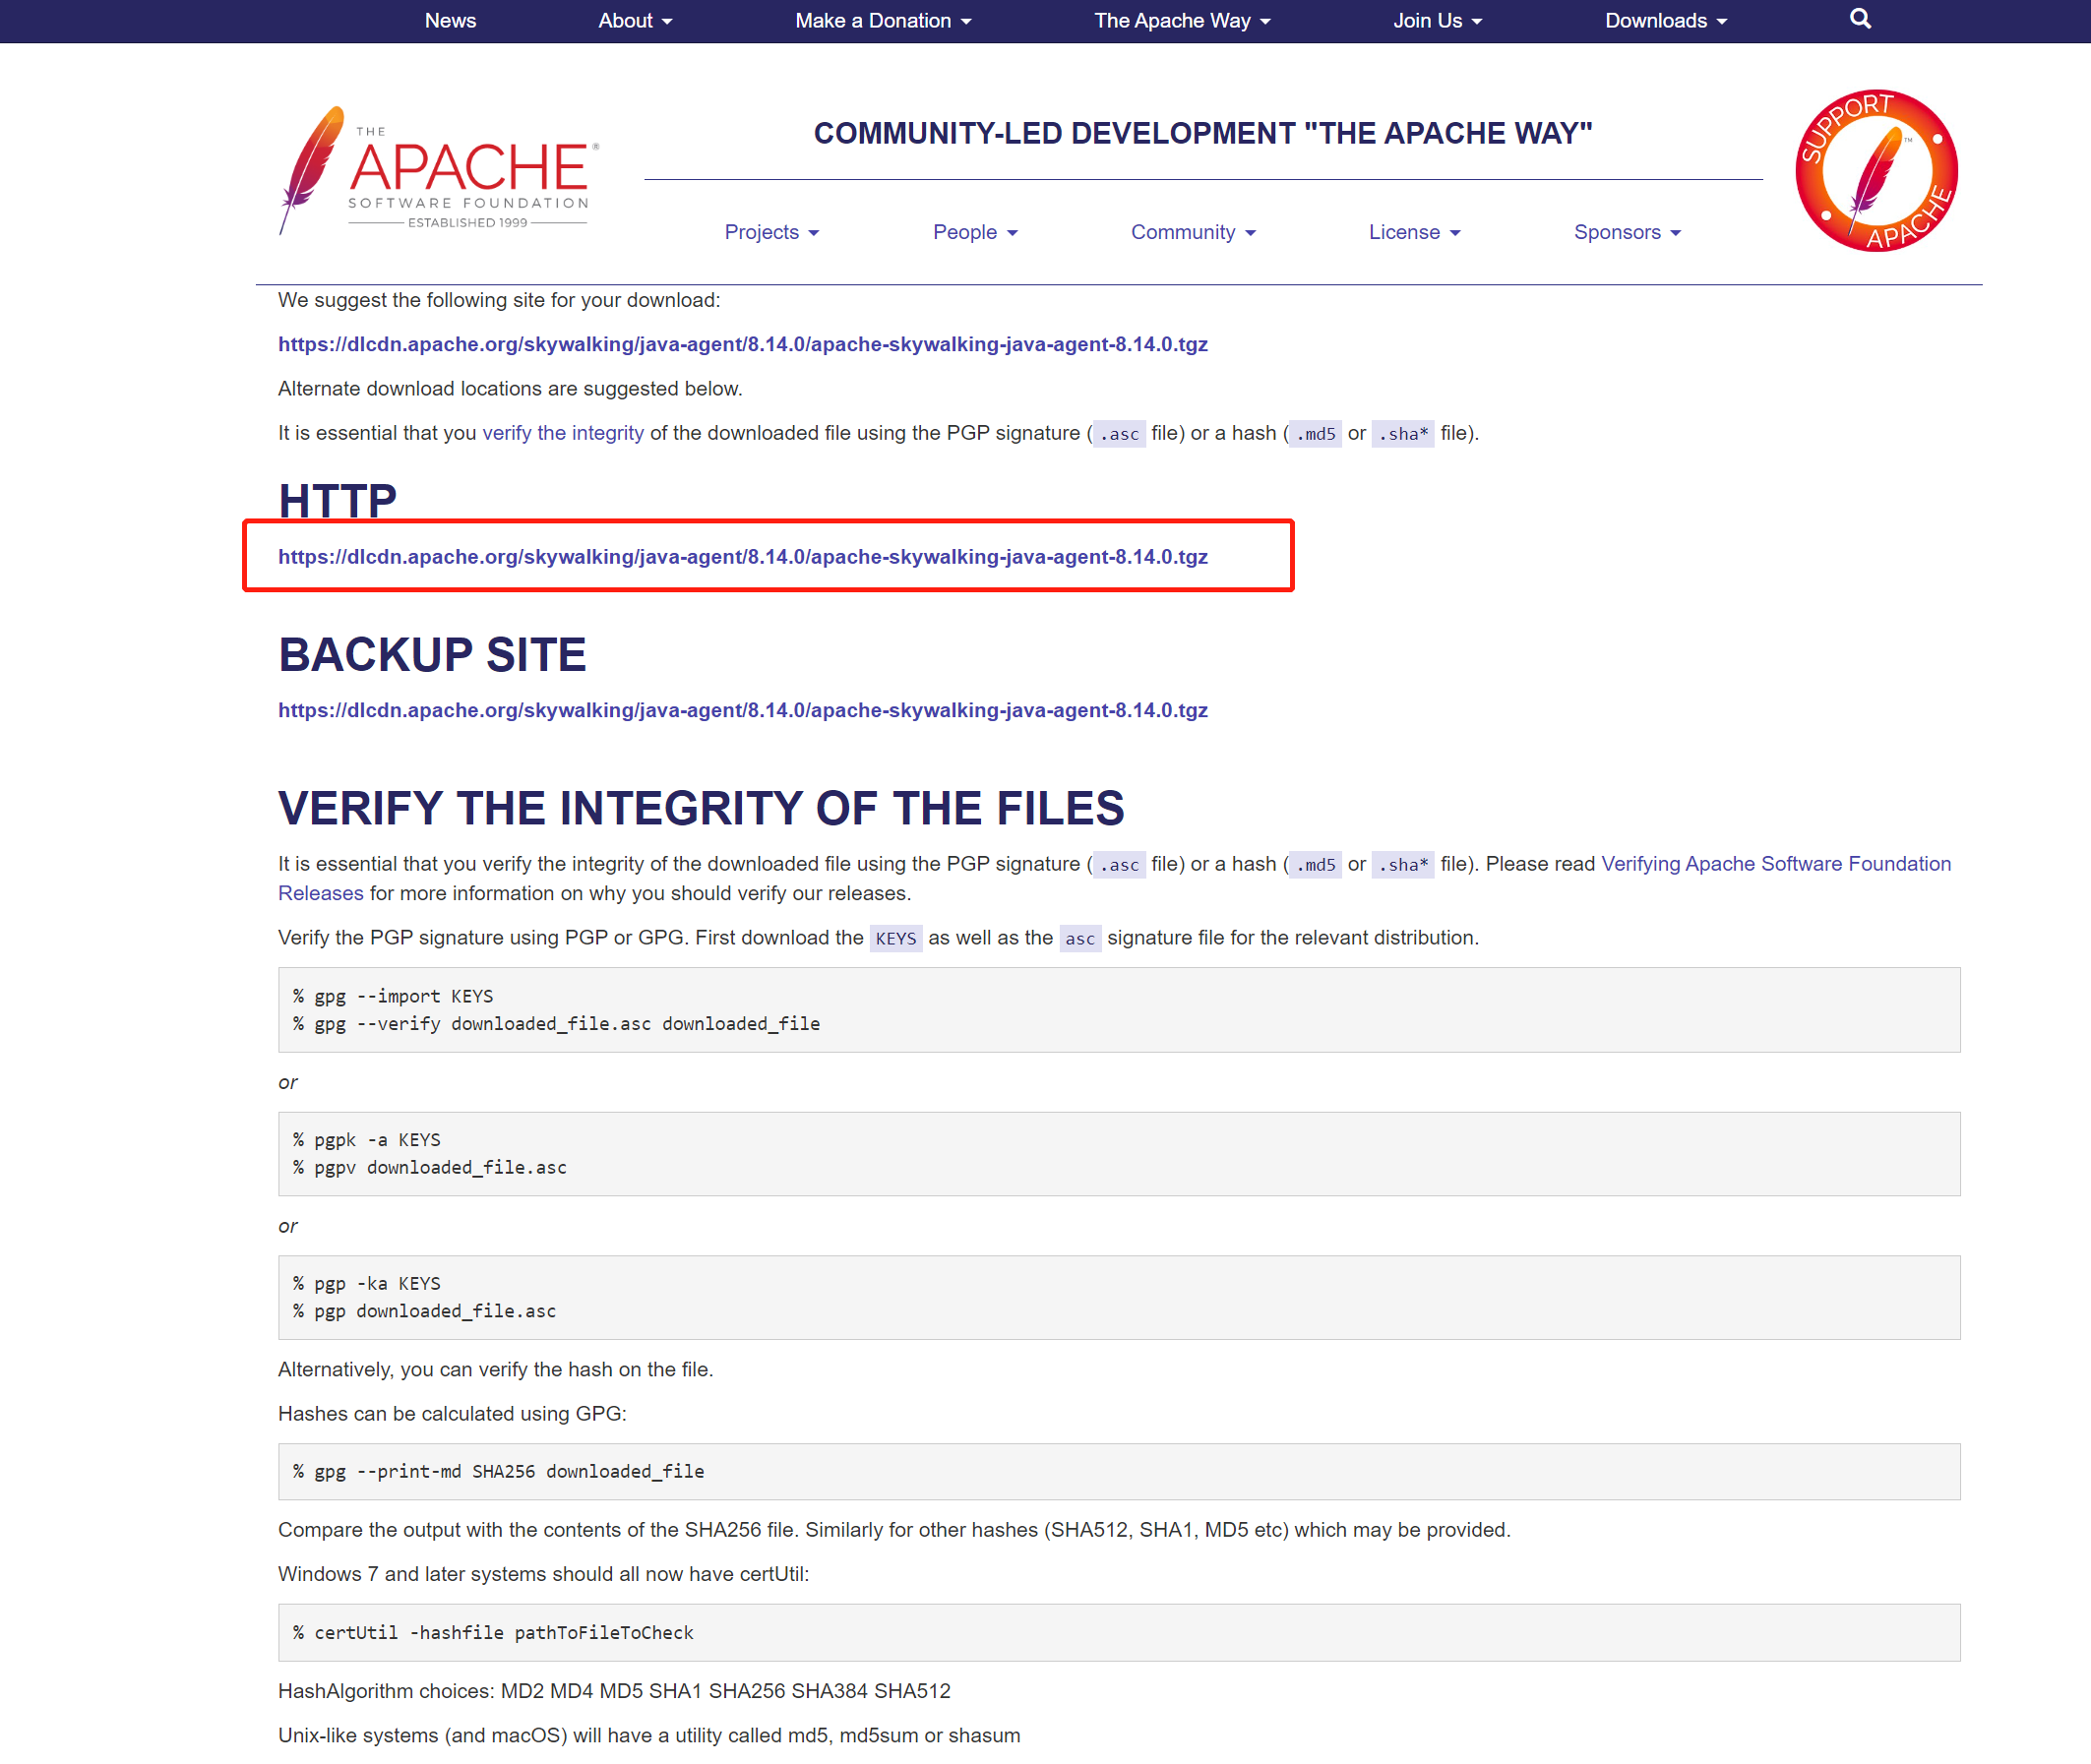Image resolution: width=2091 pixels, height=1764 pixels.
Task: Expand the License dropdown menu
Action: pos(1413,232)
